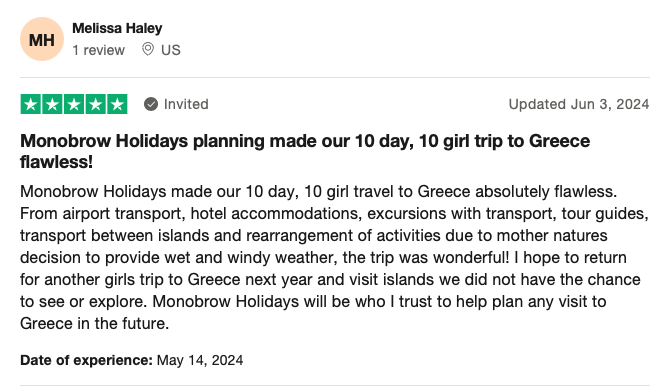Click the location pin icon
Image resolution: width=668 pixels, height=390 pixels.
point(148,49)
